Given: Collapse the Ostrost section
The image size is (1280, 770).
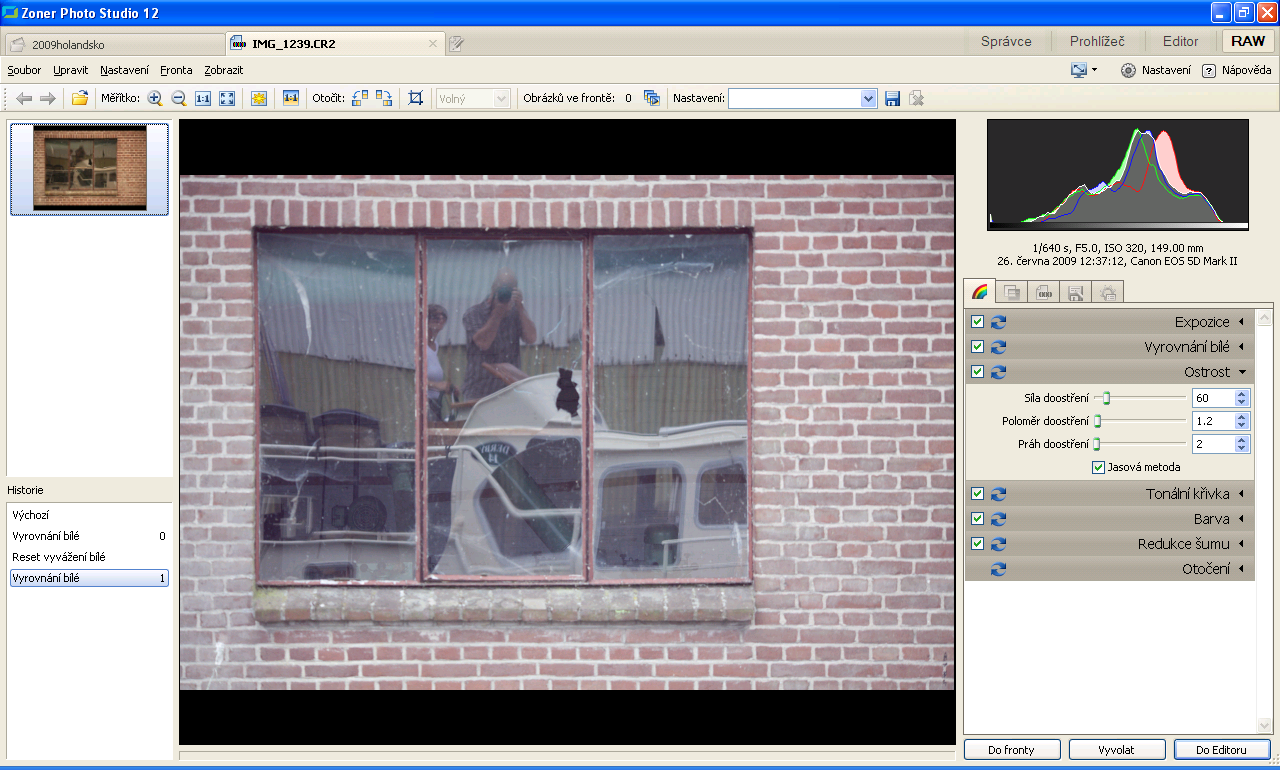Looking at the screenshot, I should pos(1241,372).
